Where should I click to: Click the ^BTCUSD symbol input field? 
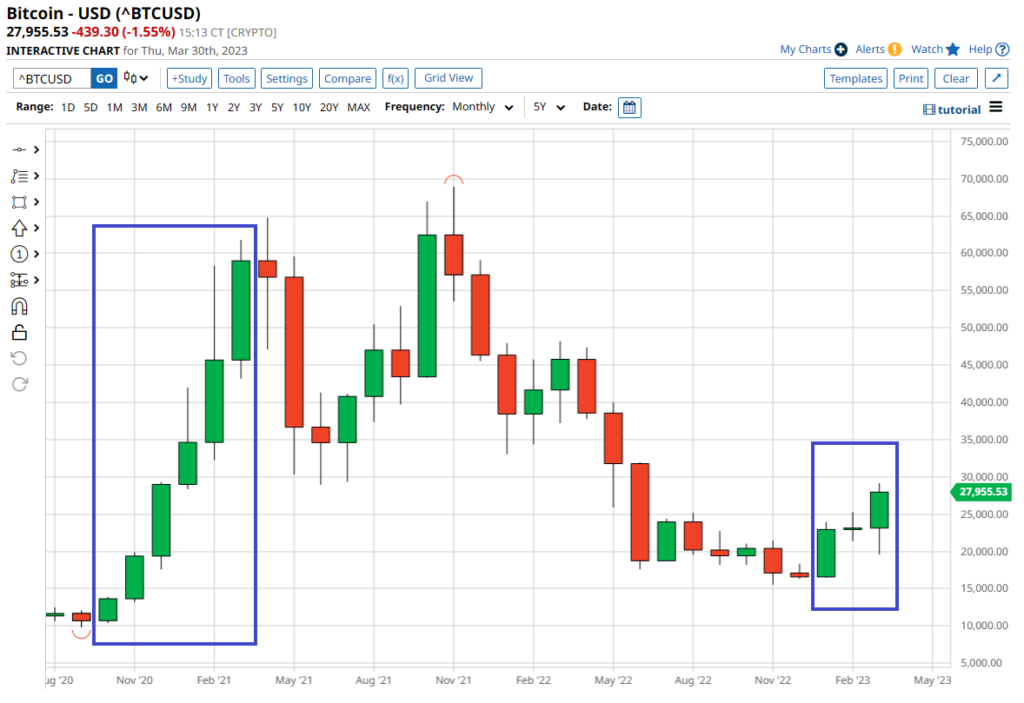pyautogui.click(x=52, y=79)
